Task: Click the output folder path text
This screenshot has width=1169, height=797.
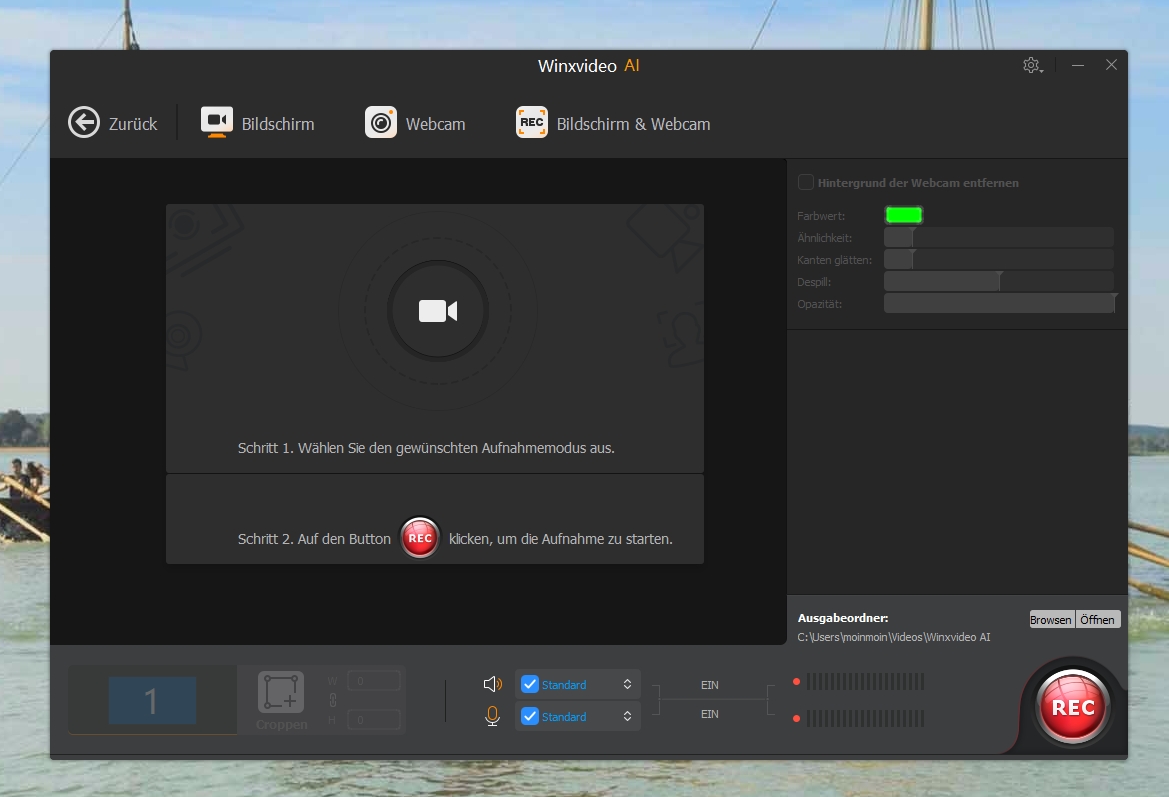Action: [x=894, y=637]
